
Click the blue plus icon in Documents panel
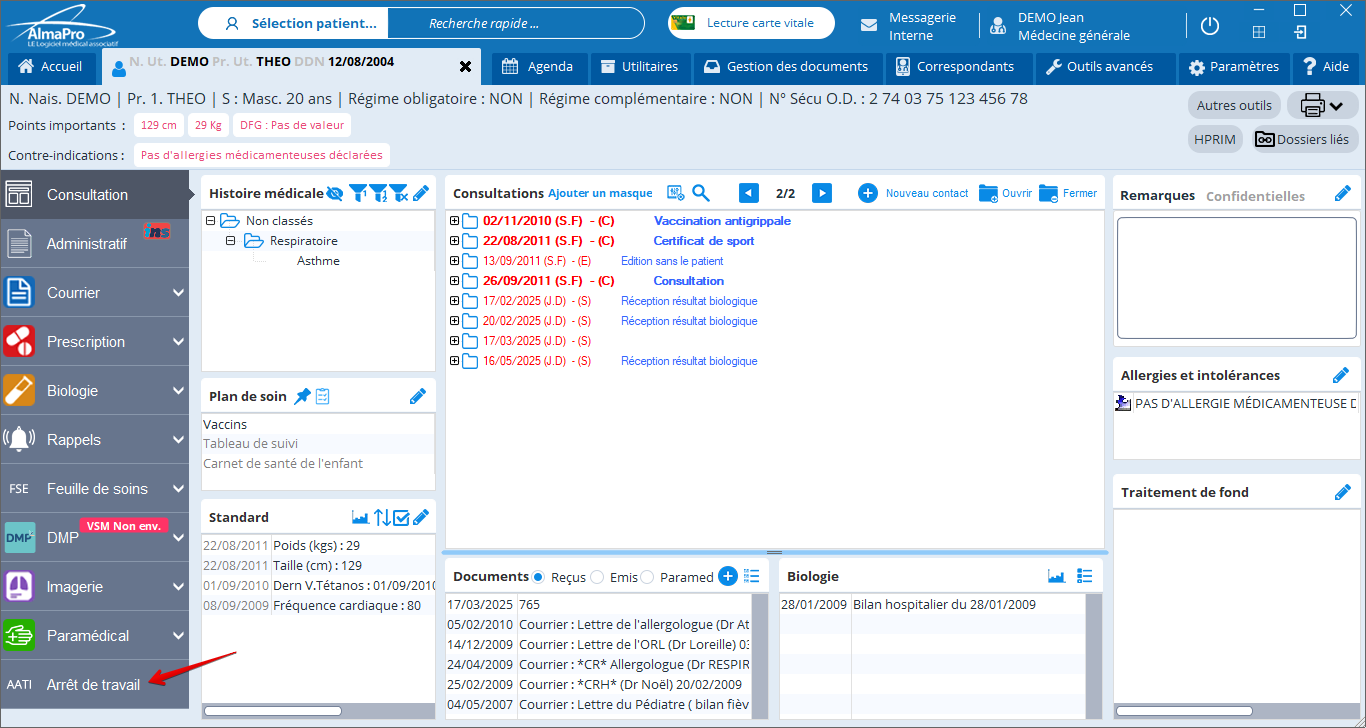pos(727,576)
